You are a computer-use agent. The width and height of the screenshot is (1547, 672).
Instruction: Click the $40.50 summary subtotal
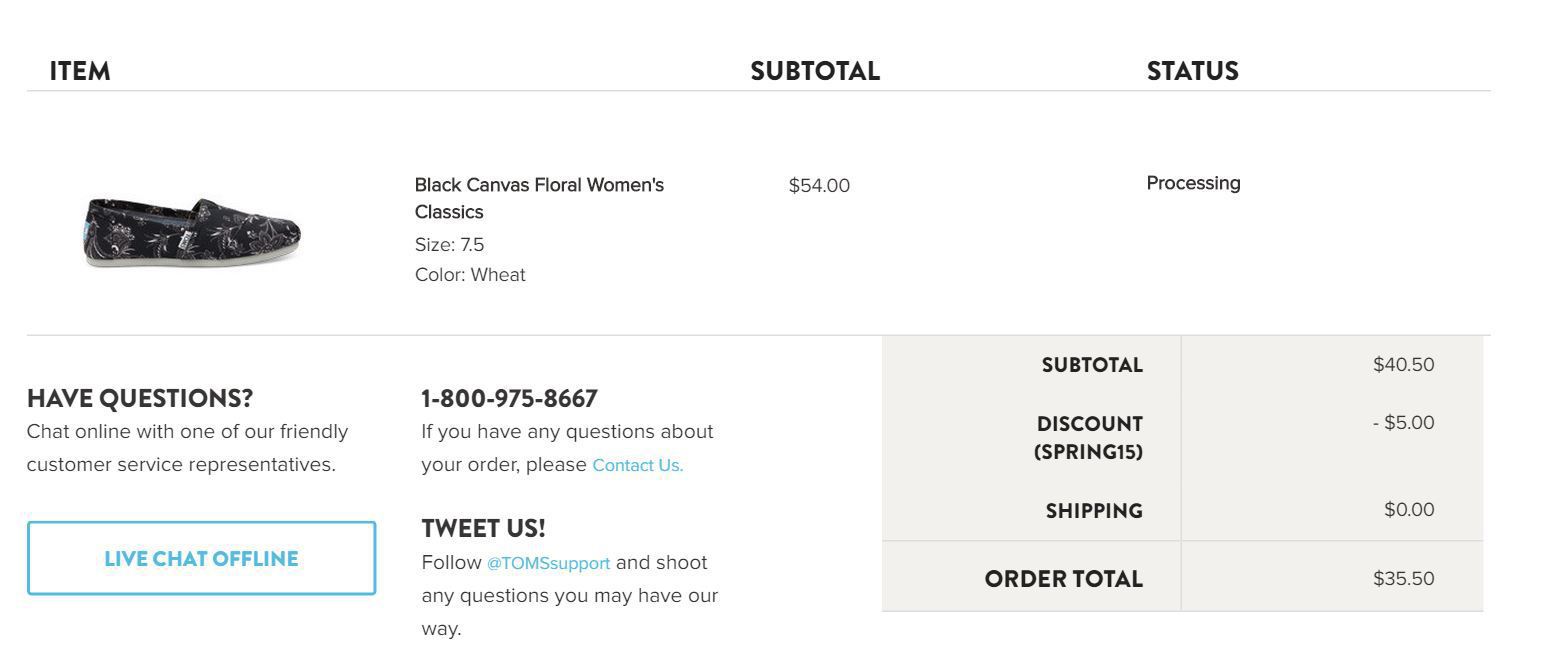pos(1403,364)
